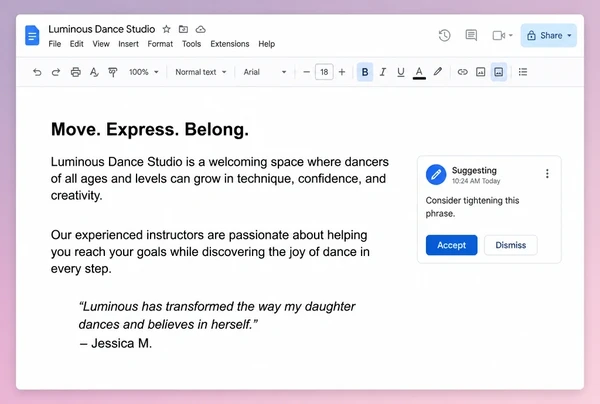The image size is (600, 404).
Task: Click the Consider tightening this phrase text
Action: pyautogui.click(x=472, y=207)
